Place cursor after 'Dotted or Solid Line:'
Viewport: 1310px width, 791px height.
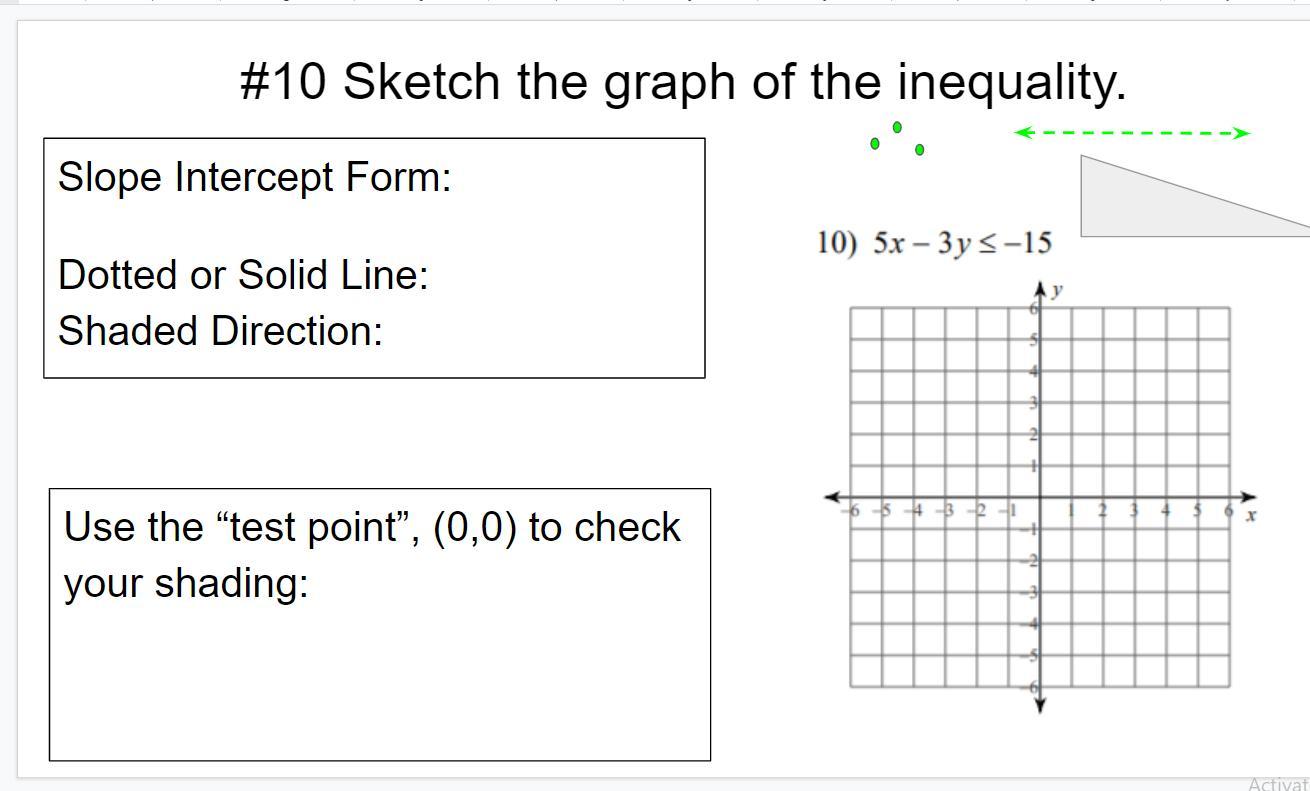(x=430, y=274)
